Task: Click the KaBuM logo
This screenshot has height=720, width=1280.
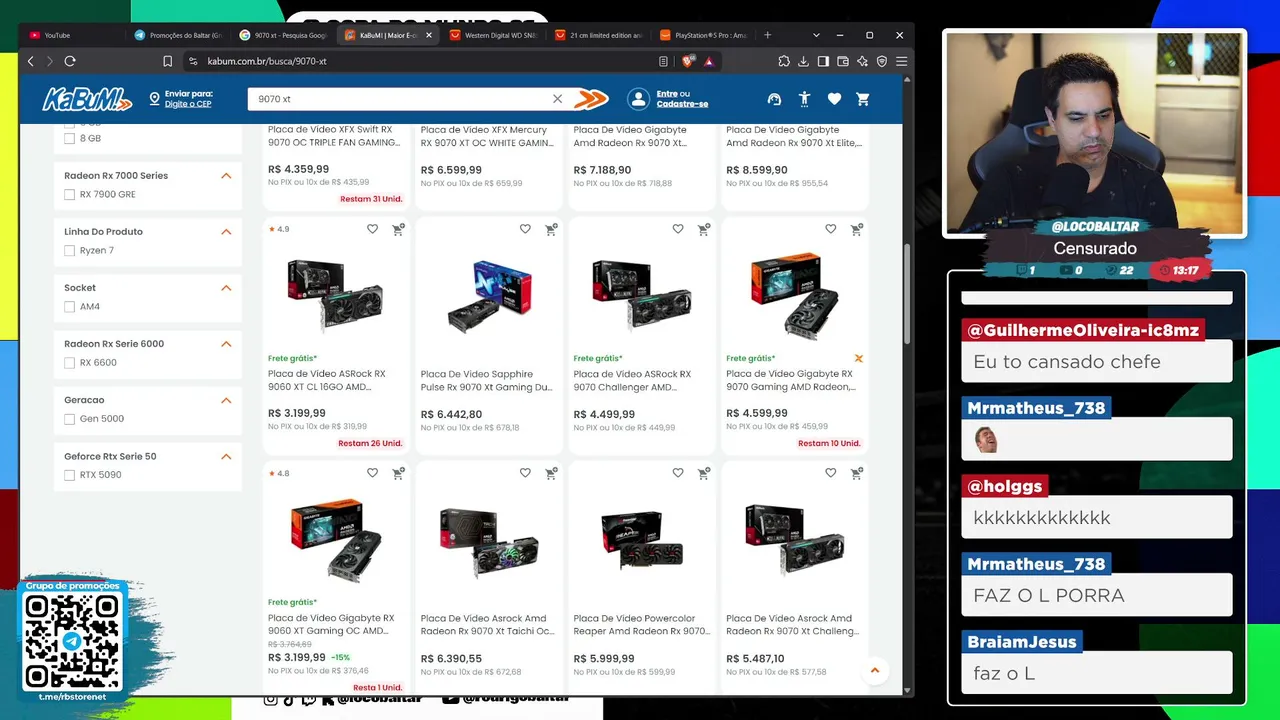Action: click(x=87, y=99)
